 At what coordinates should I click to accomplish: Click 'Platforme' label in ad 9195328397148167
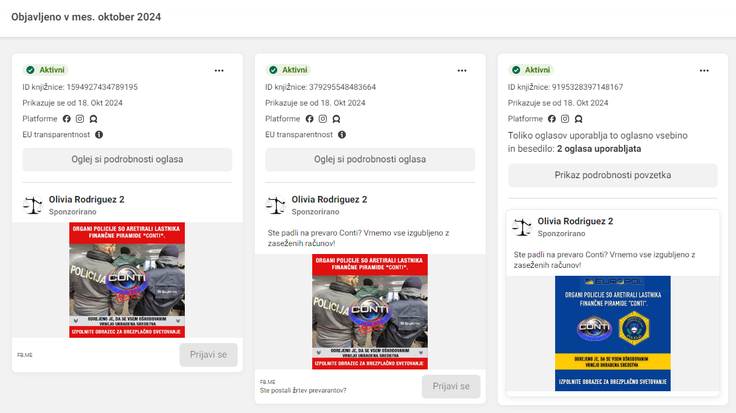tap(525, 119)
